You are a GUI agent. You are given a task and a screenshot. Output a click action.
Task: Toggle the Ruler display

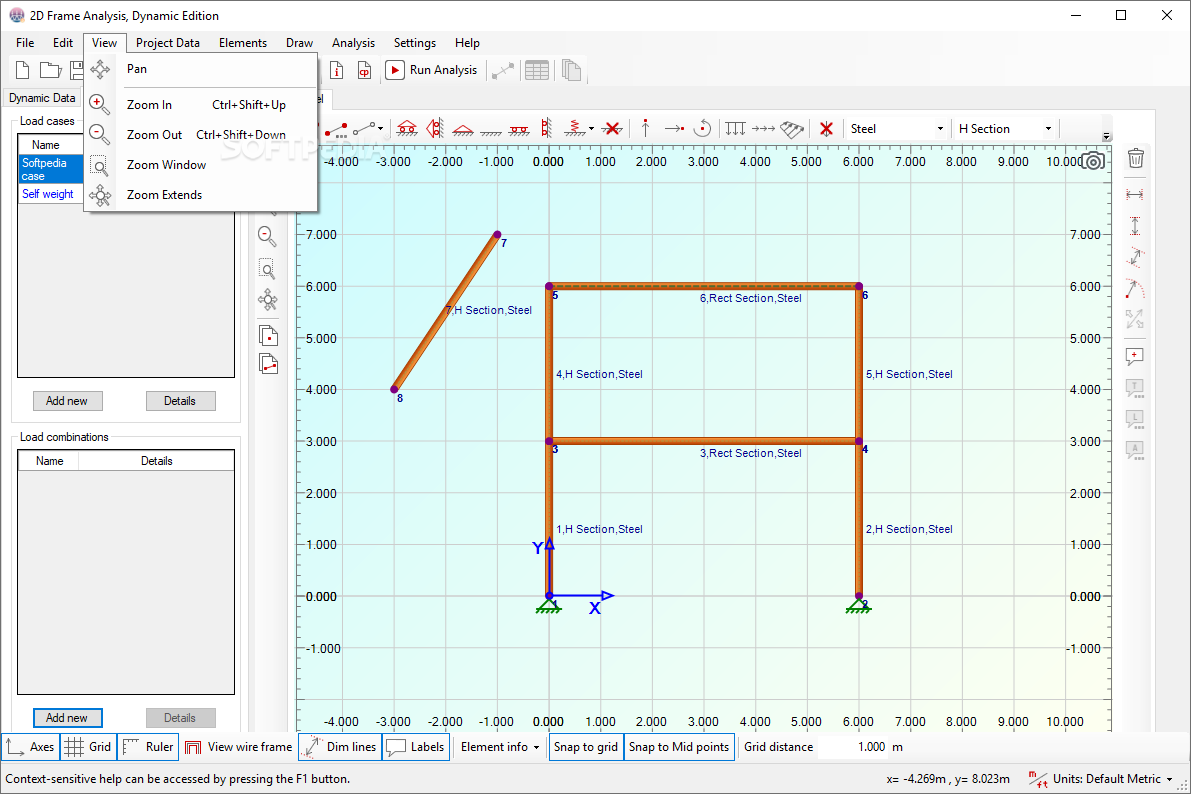[x=148, y=747]
